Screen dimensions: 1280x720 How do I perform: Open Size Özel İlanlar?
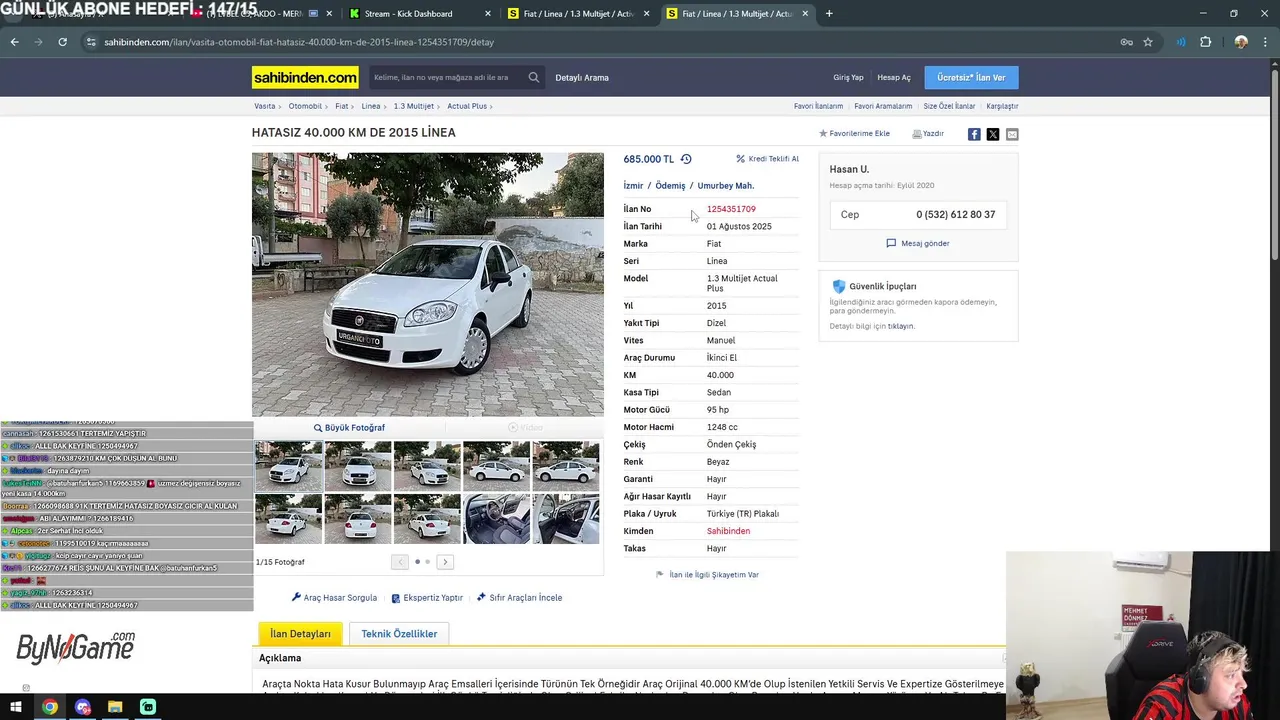[x=949, y=106]
